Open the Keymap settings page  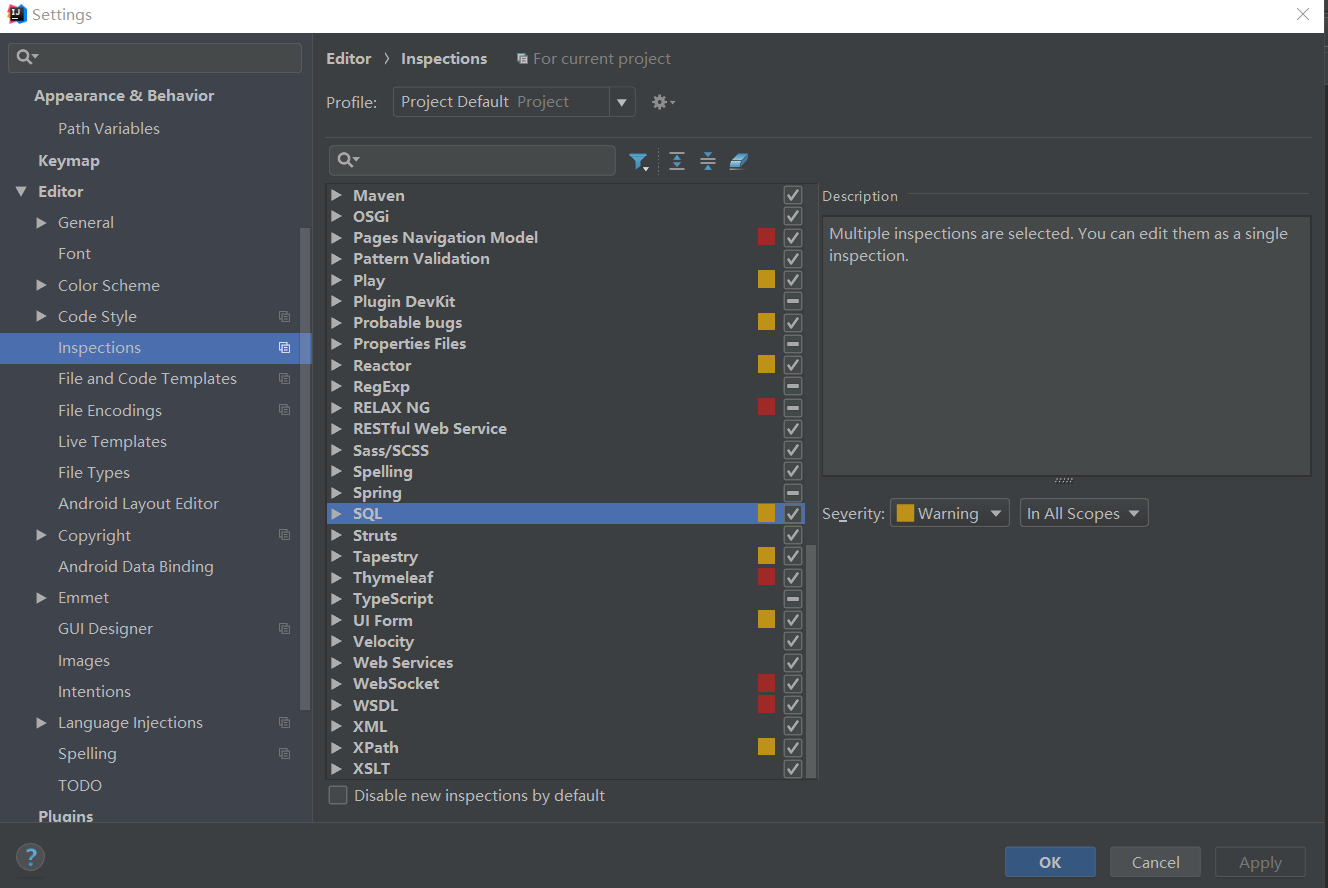point(69,161)
